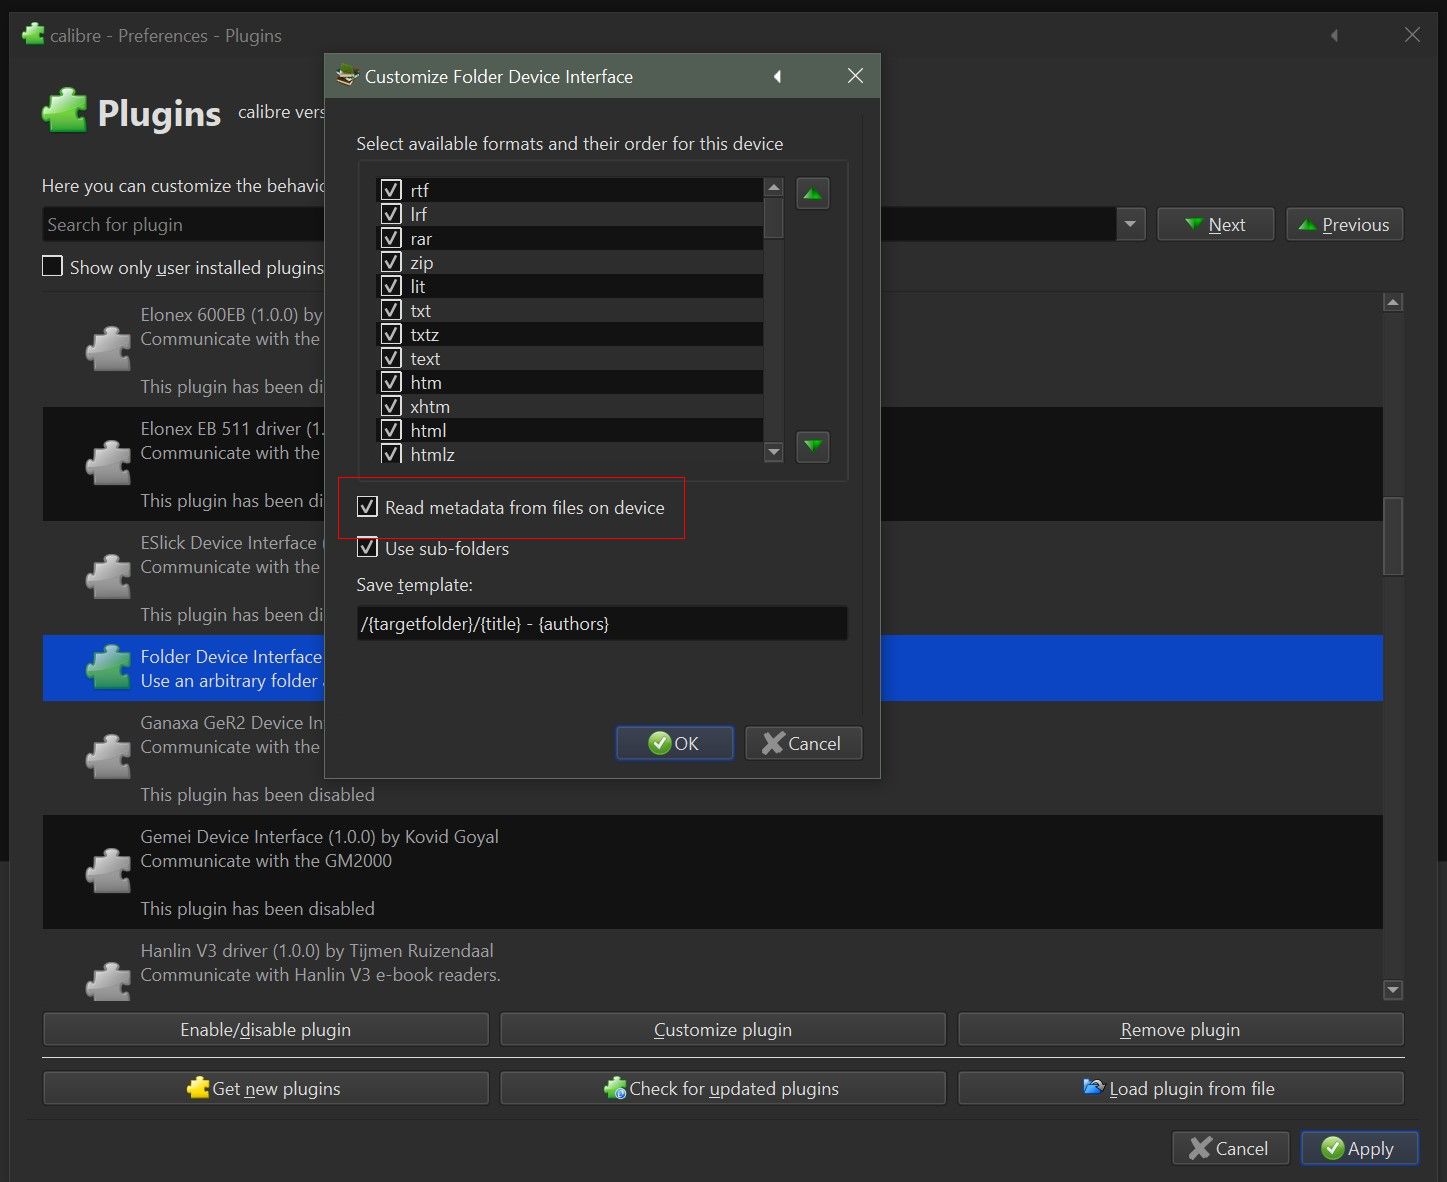Viewport: 1447px width, 1182px height.
Task: Enable Show only user installed plugins
Action: [52, 266]
